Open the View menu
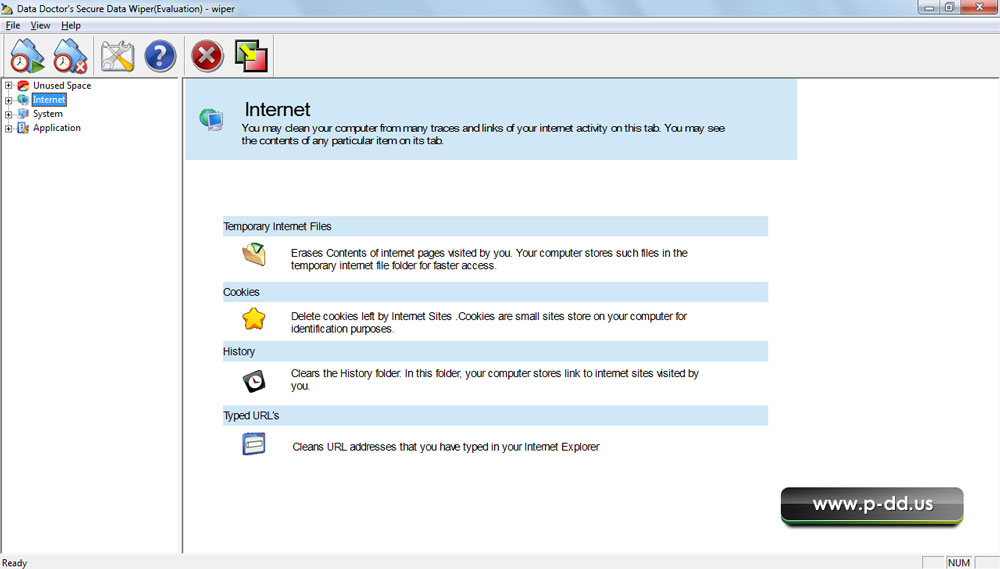This screenshot has height=569, width=1000. click(x=40, y=26)
